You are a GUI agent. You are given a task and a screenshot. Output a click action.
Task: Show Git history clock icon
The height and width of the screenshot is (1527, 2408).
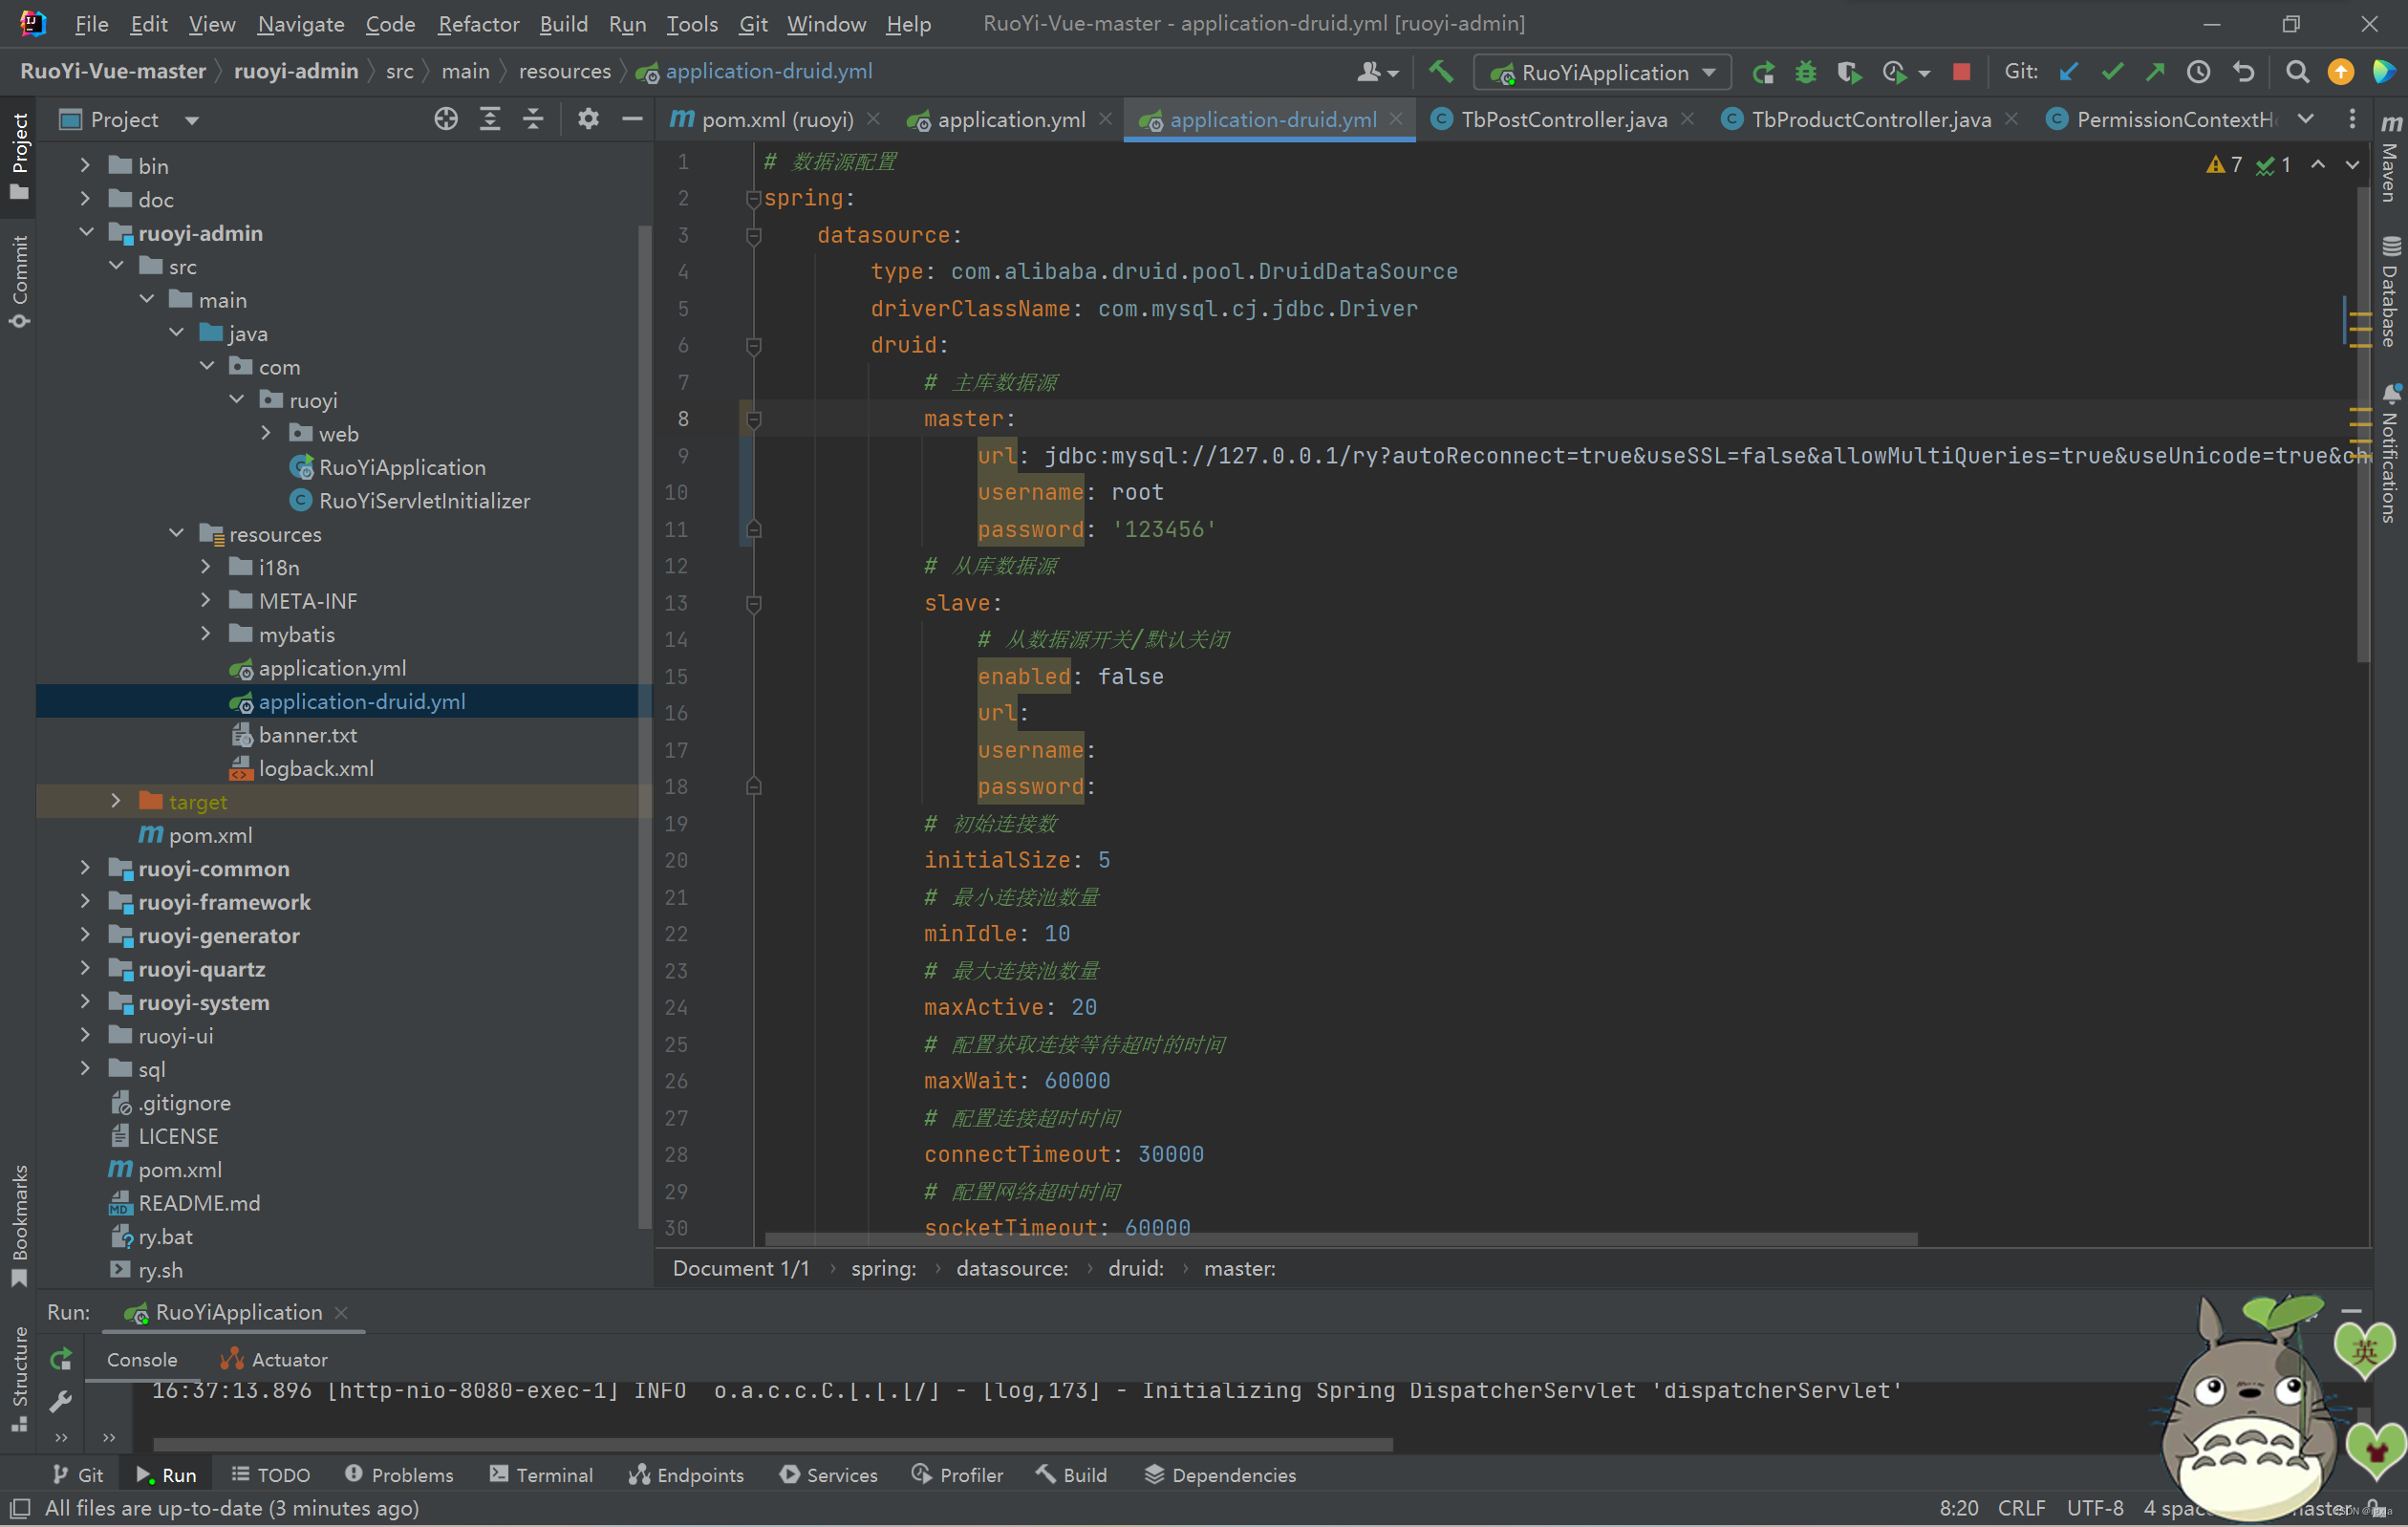coord(2198,72)
